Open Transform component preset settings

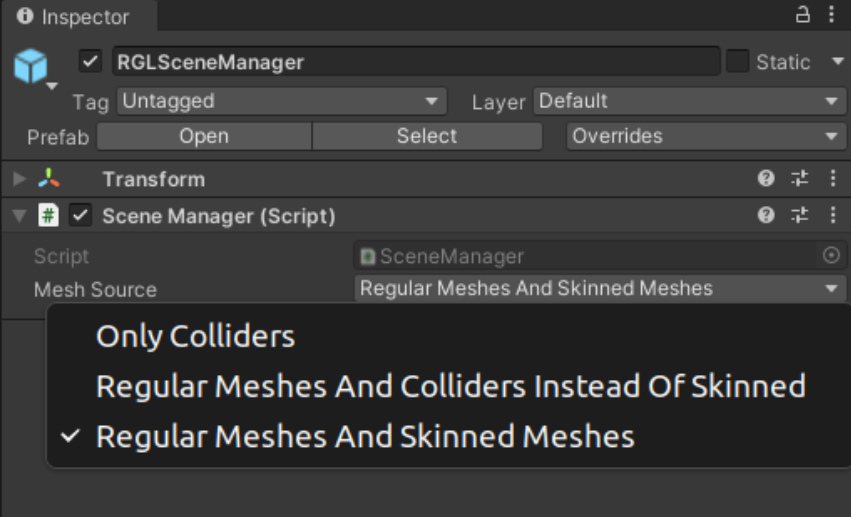click(799, 179)
